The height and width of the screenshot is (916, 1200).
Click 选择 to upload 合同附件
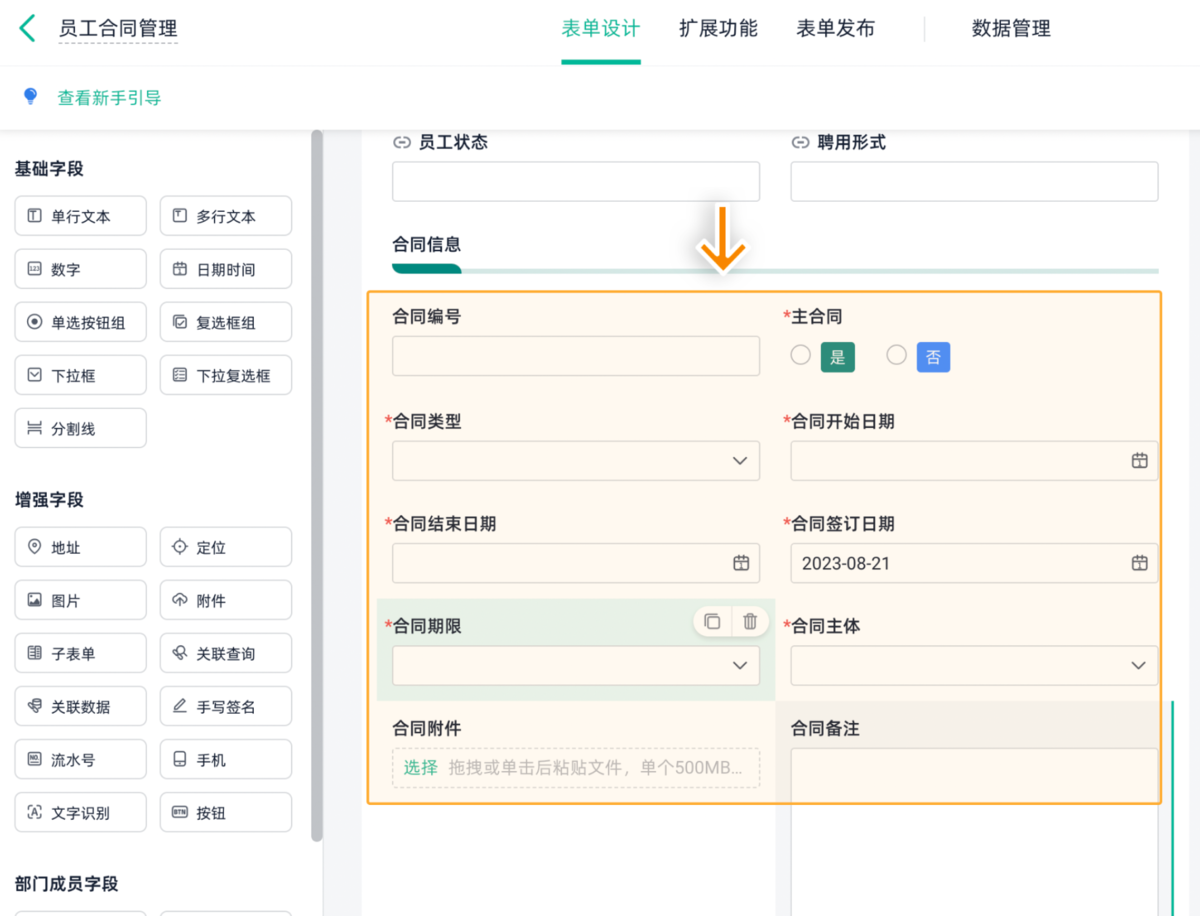pos(421,767)
